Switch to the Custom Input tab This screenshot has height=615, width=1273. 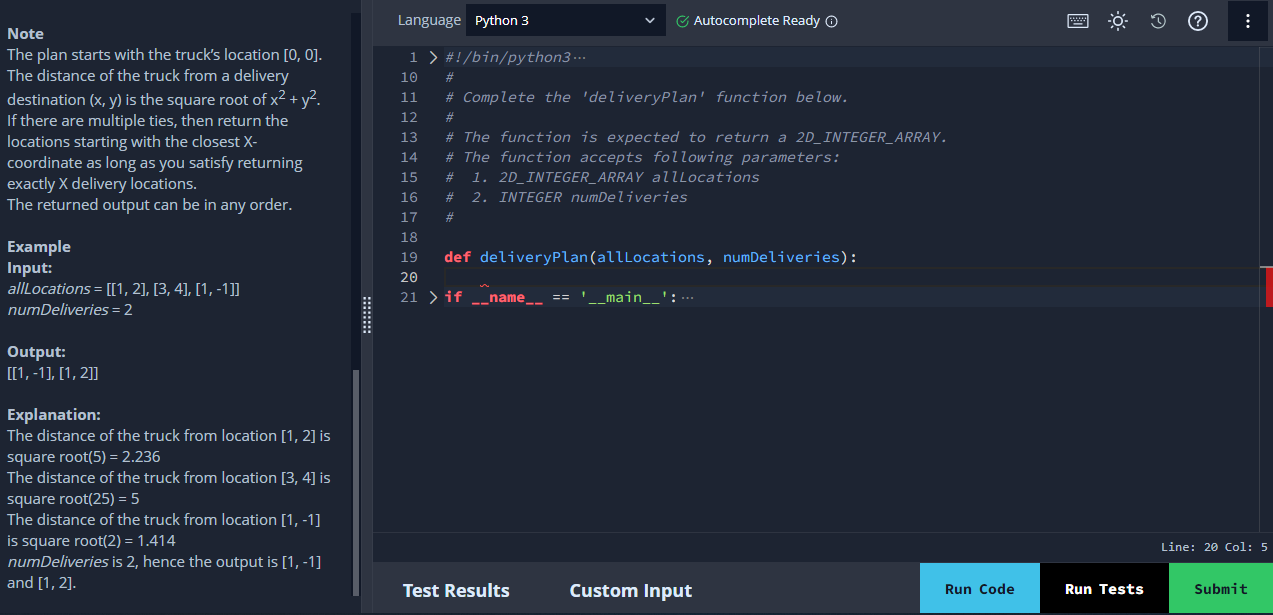pyautogui.click(x=630, y=590)
